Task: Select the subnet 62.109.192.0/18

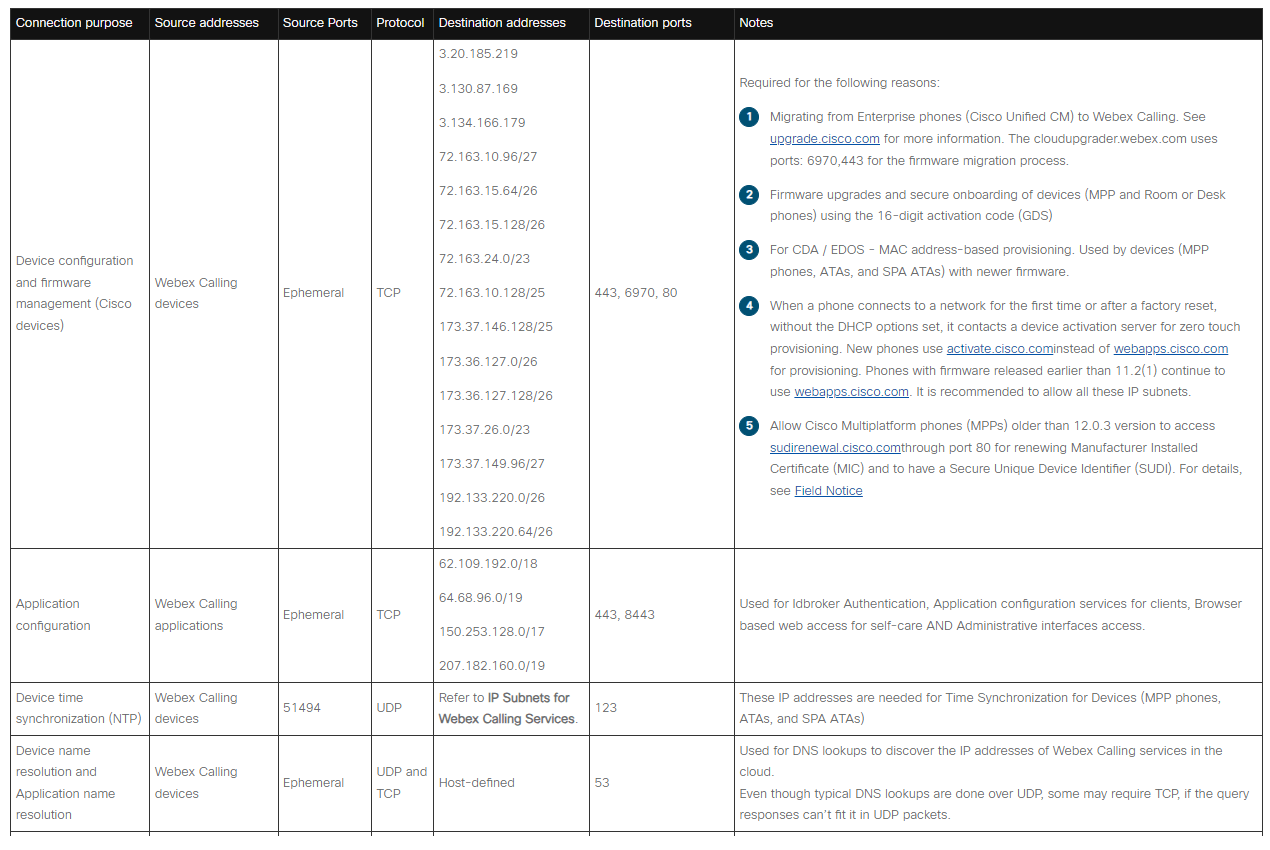Action: tap(488, 564)
